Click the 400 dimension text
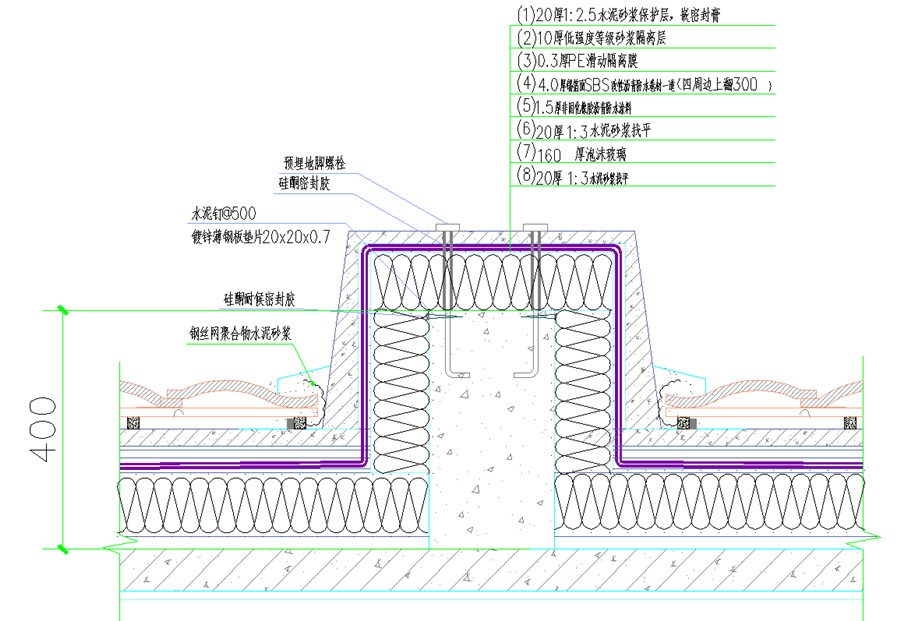The width and height of the screenshot is (900, 621). pyautogui.click(x=42, y=429)
